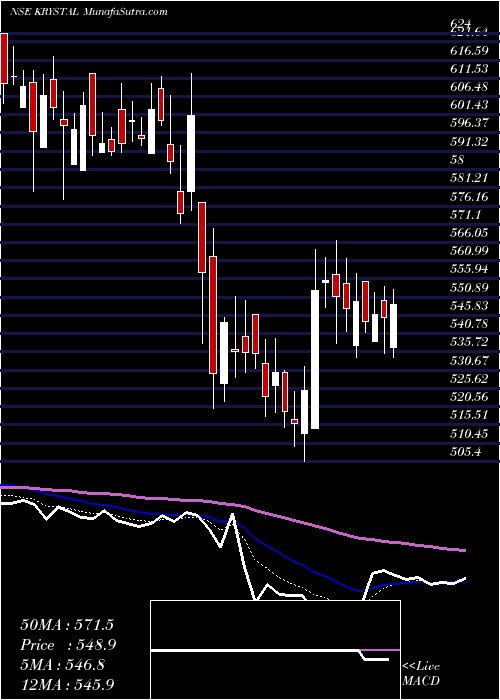The width and height of the screenshot is (500, 700).
Task: Click the 505.4 price axis label
Action: (x=466, y=452)
